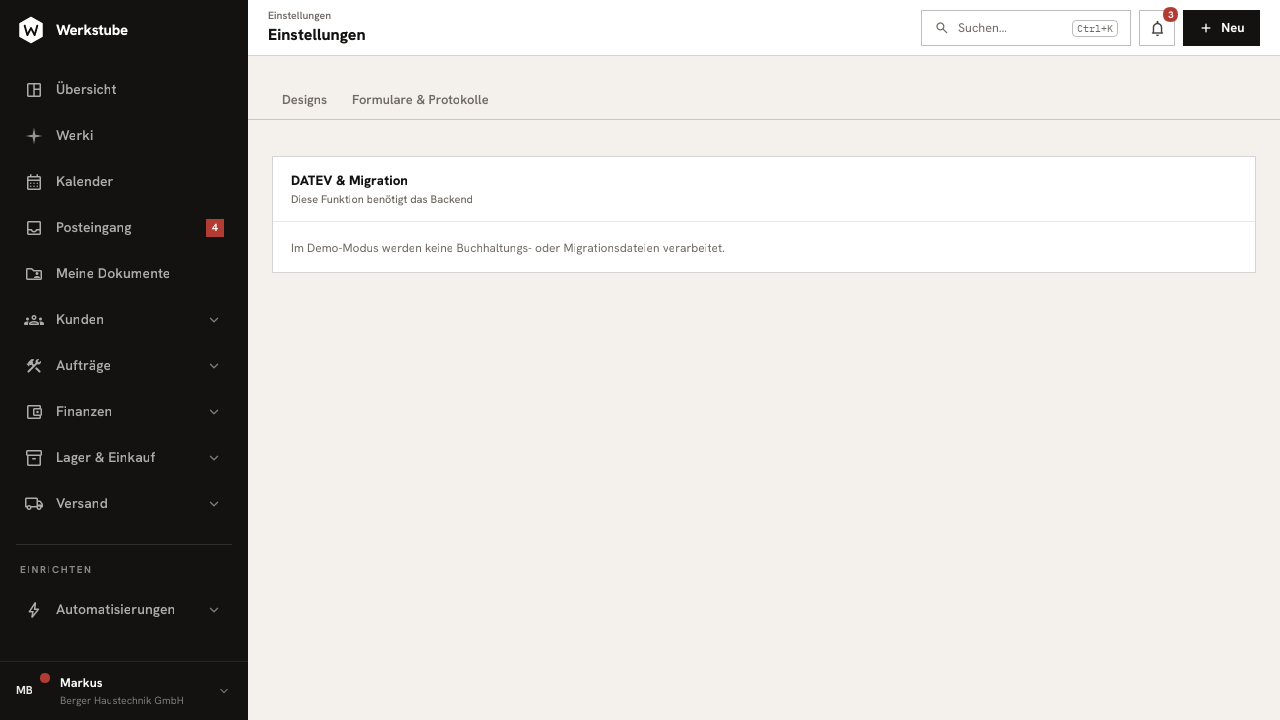Click the Posteingang unread badge showing 4
Viewport: 1280px width, 720px height.
coord(215,228)
